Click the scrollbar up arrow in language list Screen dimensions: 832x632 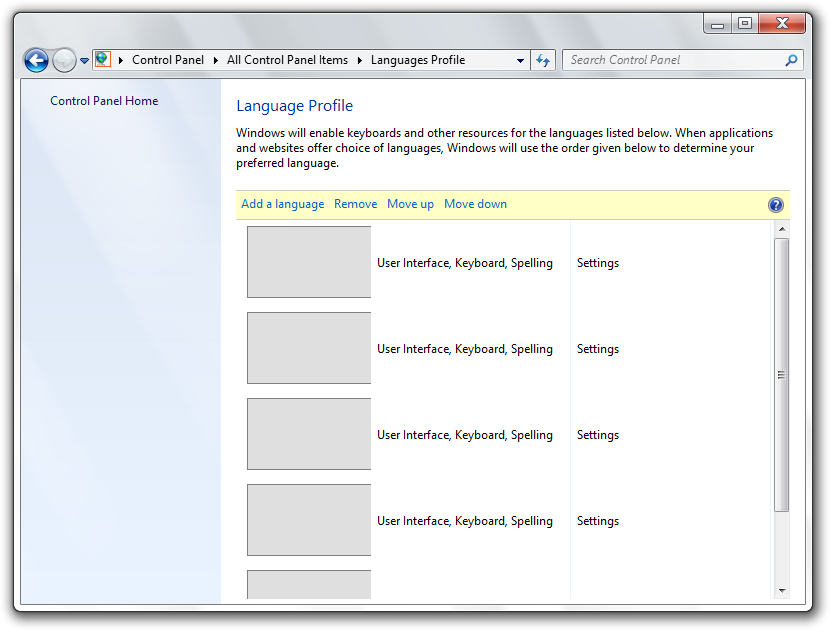781,229
